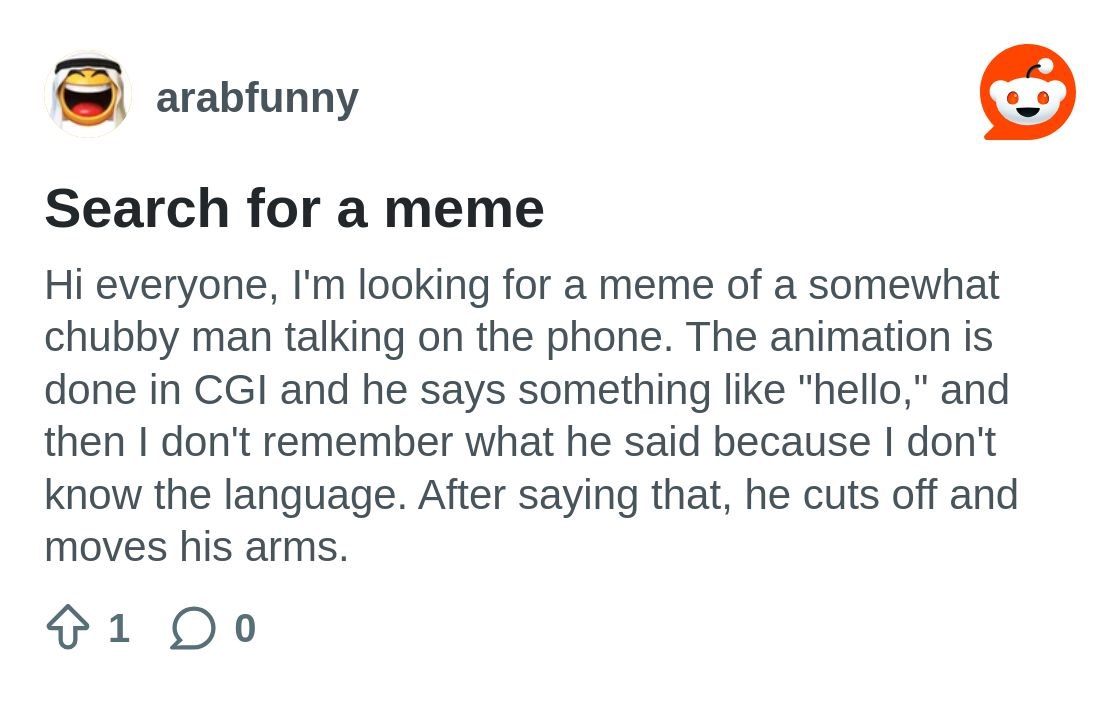Image resolution: width=1120 pixels, height=702 pixels.
Task: Visit the arabfunny community name link
Action: [x=257, y=98]
